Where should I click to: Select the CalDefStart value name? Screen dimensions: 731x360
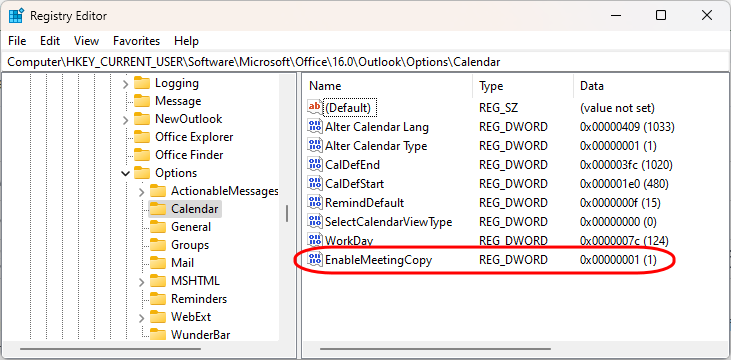pyautogui.click(x=354, y=184)
